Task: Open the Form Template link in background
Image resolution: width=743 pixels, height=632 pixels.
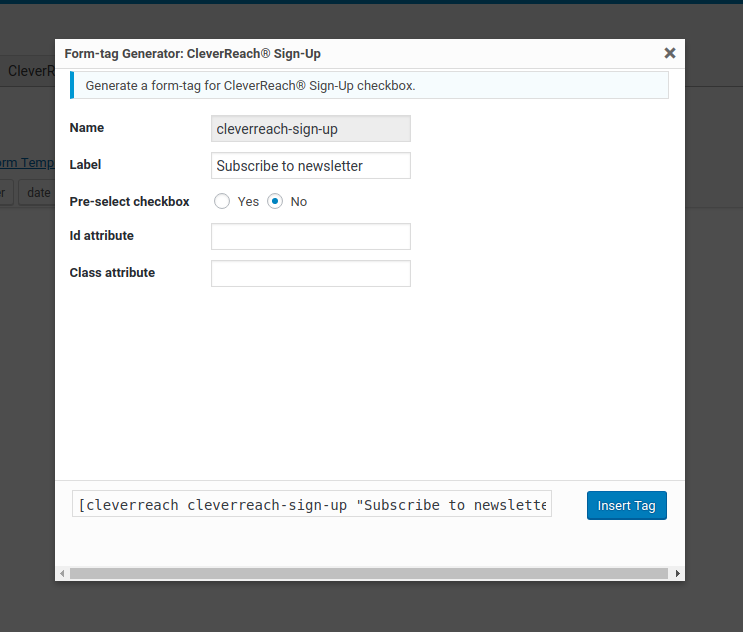Action: (x=27, y=162)
